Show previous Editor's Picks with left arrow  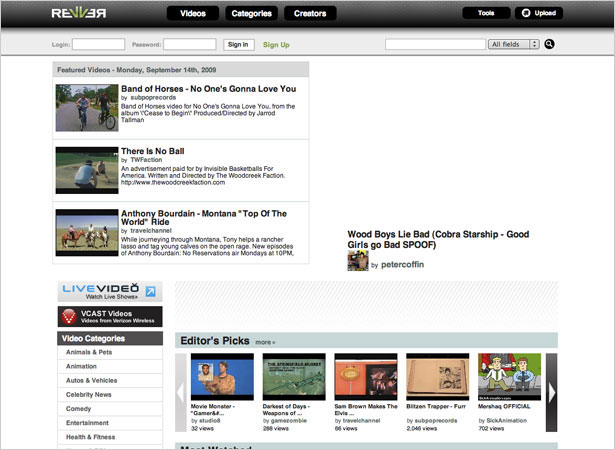(180, 392)
